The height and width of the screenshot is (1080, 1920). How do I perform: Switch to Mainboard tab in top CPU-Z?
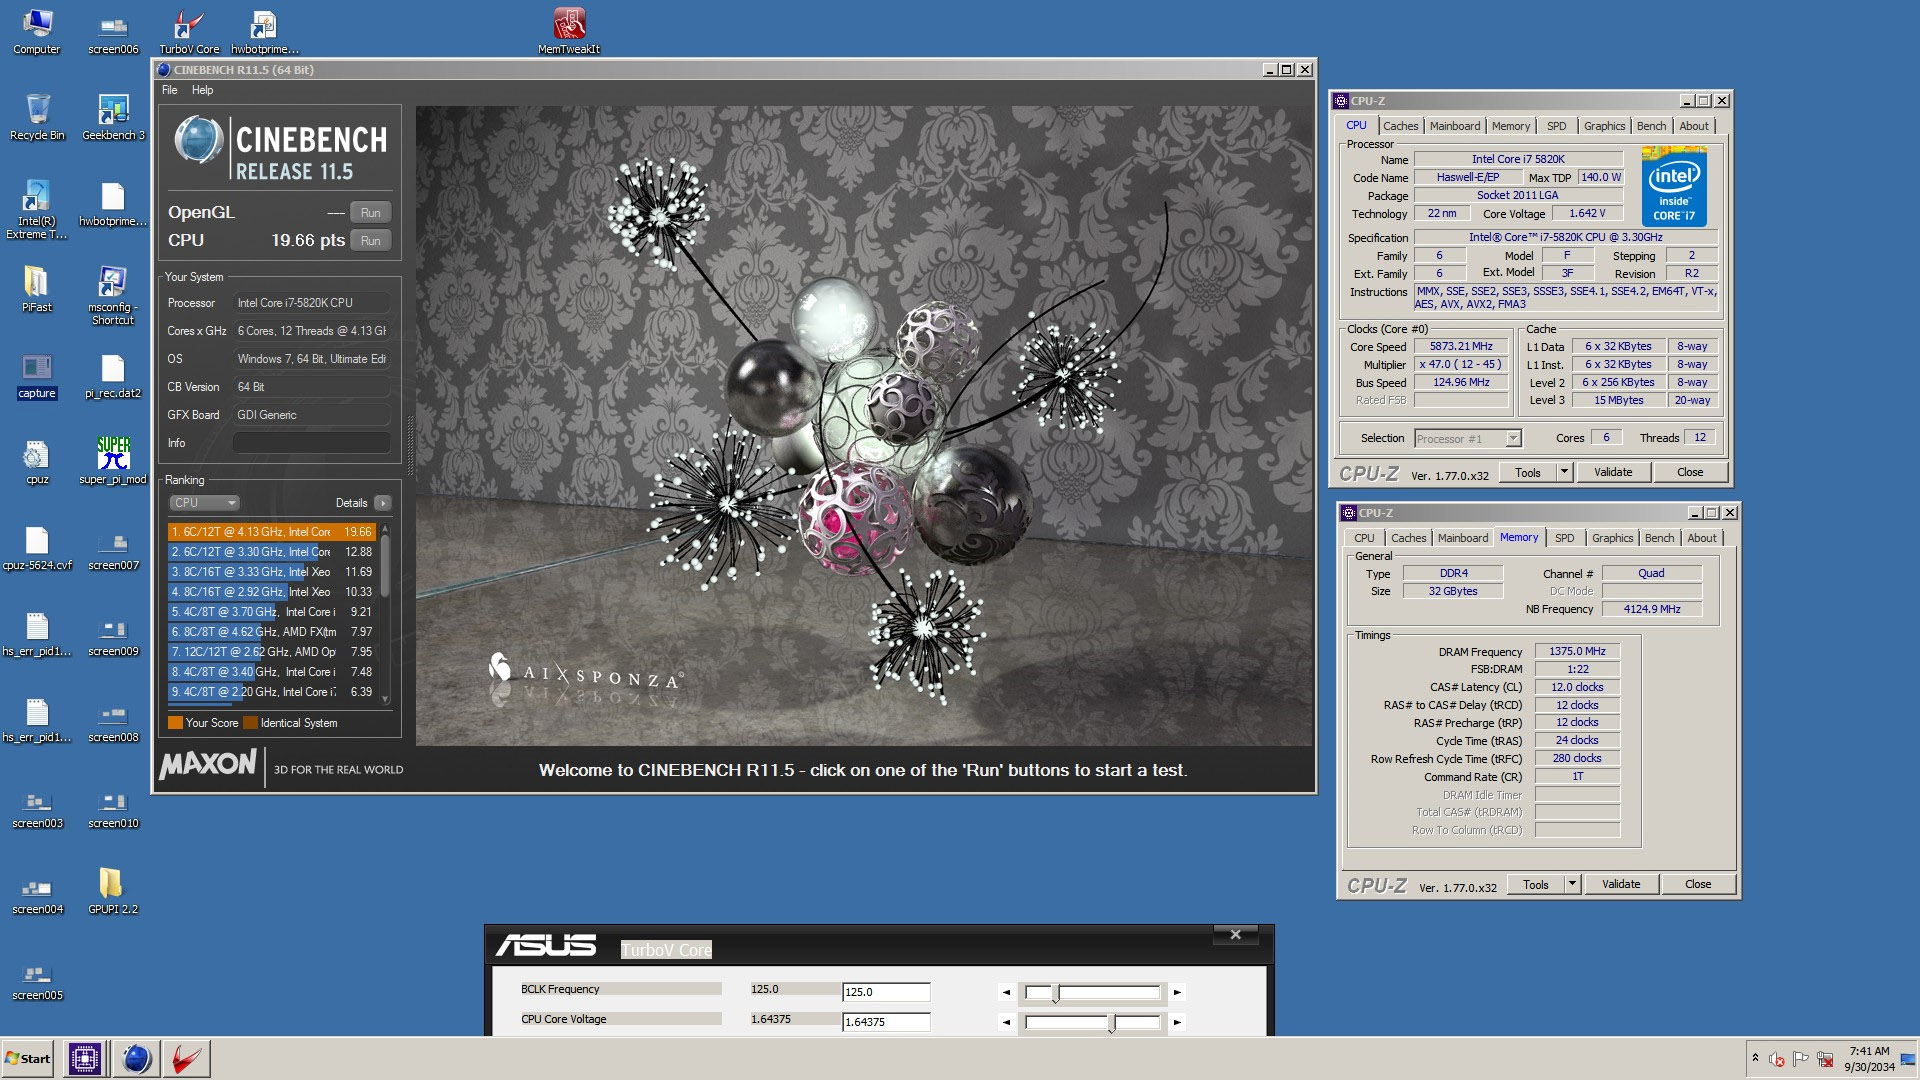pos(1454,126)
